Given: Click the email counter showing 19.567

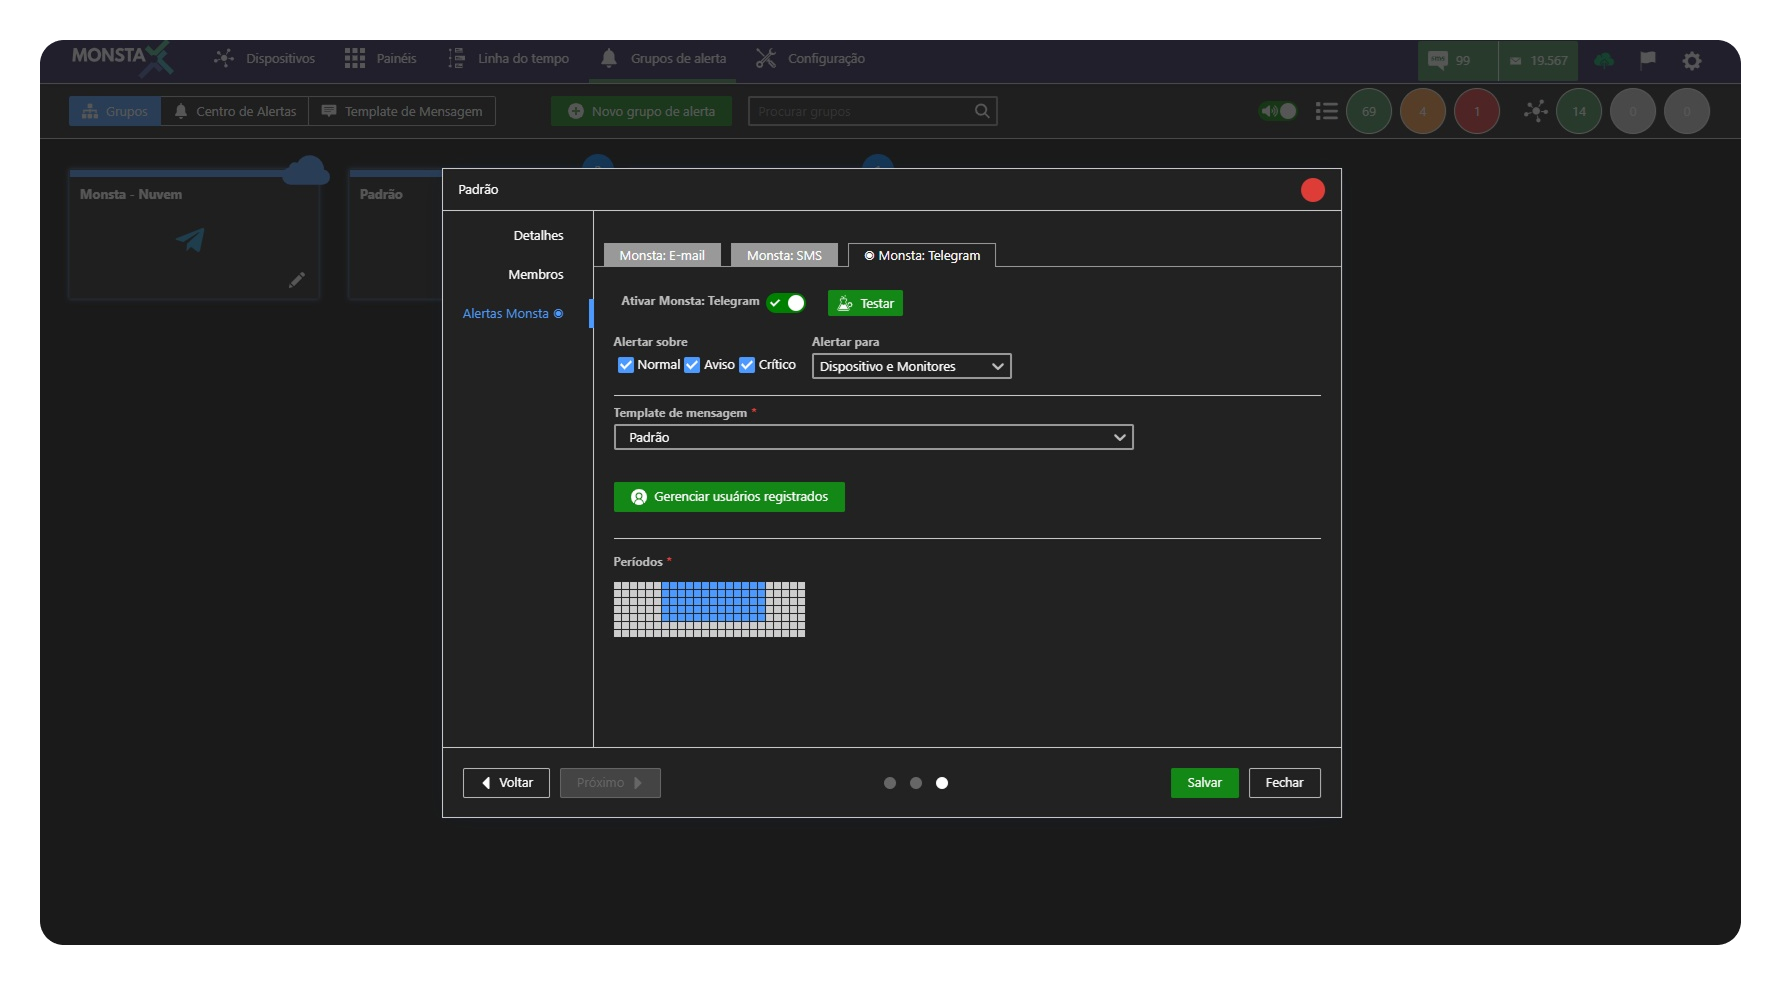Looking at the screenshot, I should tap(1538, 61).
